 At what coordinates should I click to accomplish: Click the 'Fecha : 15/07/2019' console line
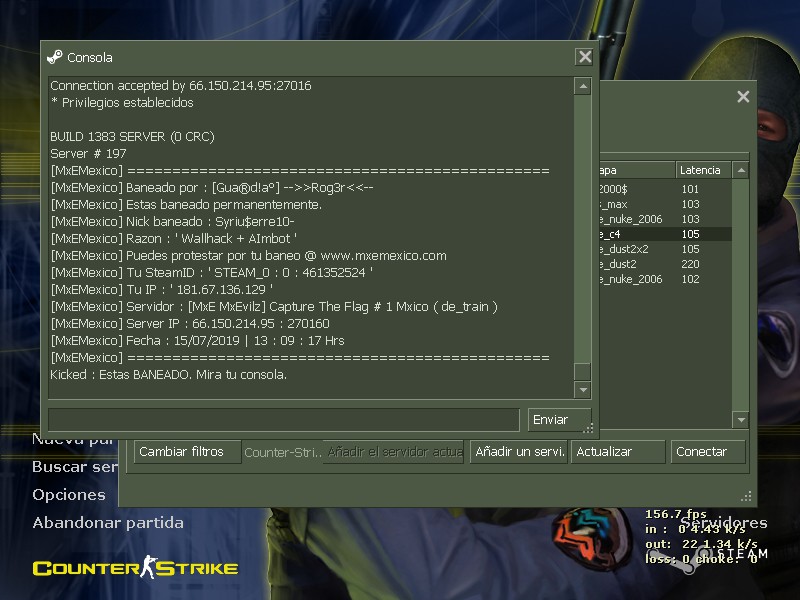pos(197,341)
